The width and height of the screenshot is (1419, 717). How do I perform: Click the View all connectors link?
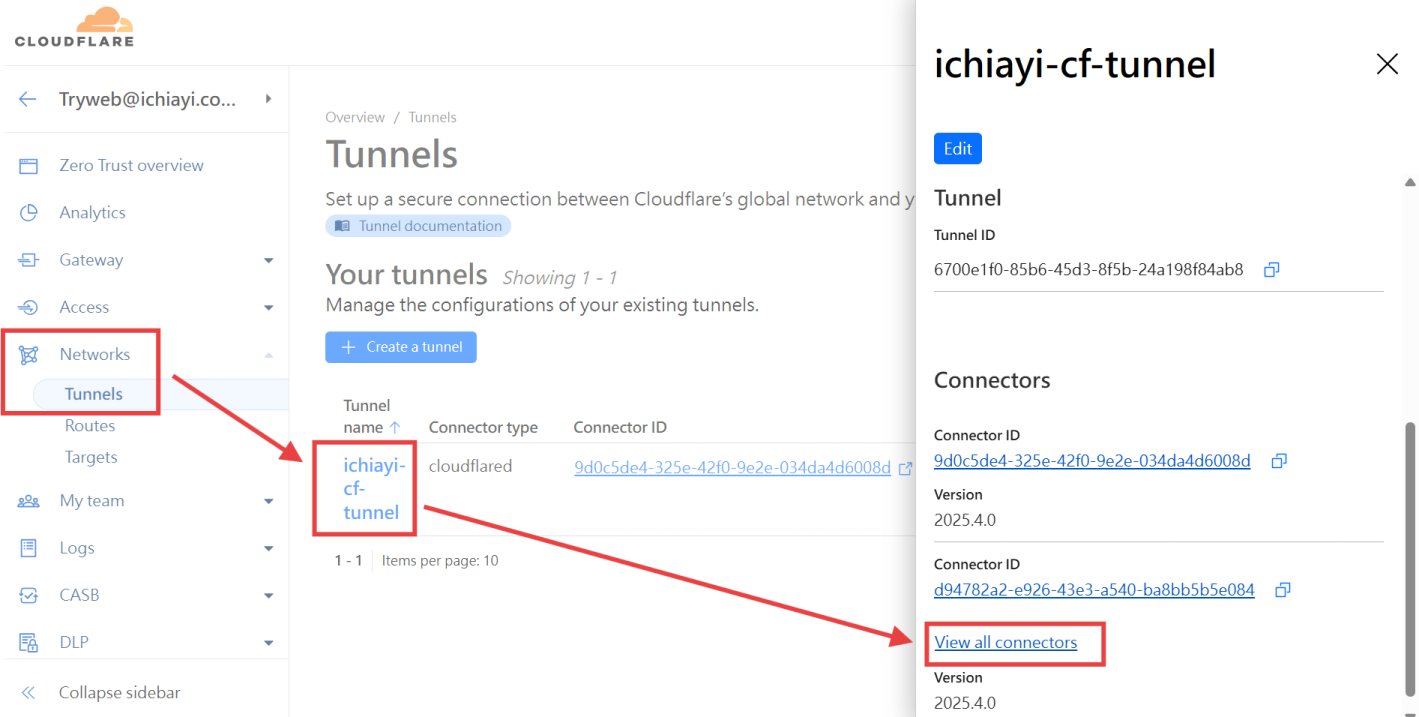[1005, 642]
